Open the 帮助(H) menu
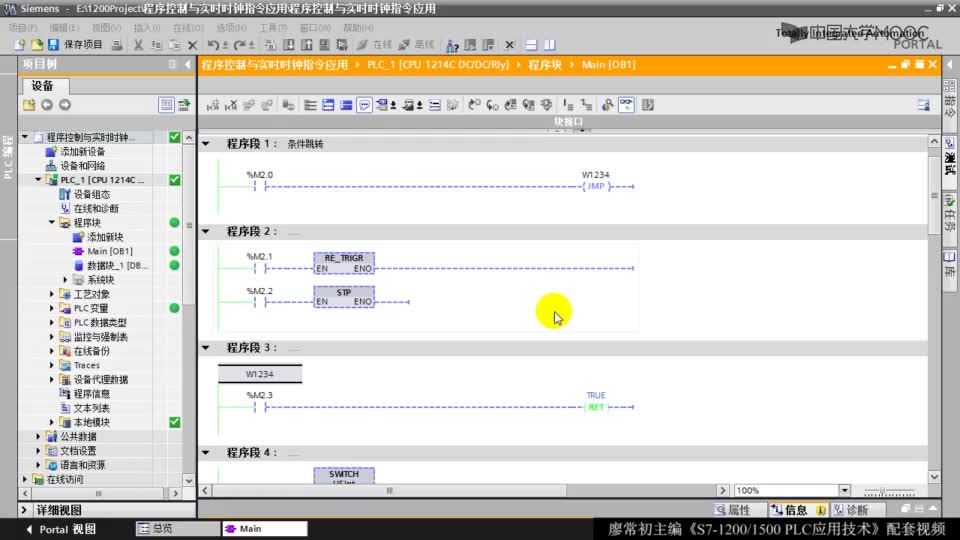Screen dimensions: 960x540 pyautogui.click(x=358, y=28)
